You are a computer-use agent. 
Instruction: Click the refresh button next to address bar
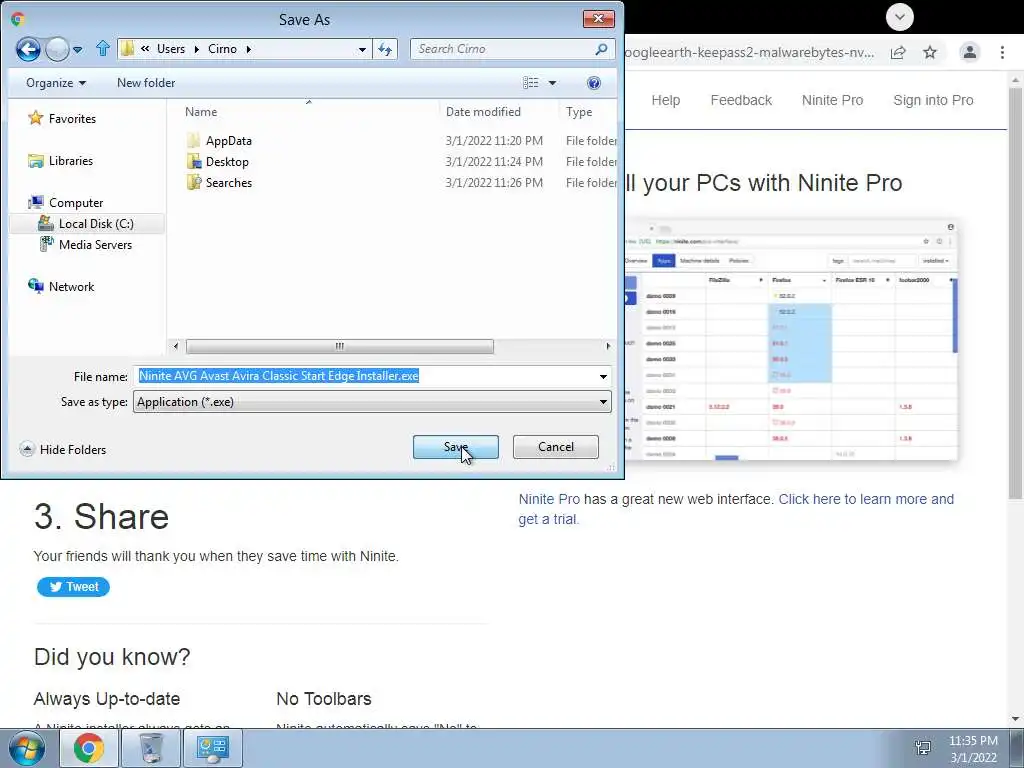click(385, 49)
